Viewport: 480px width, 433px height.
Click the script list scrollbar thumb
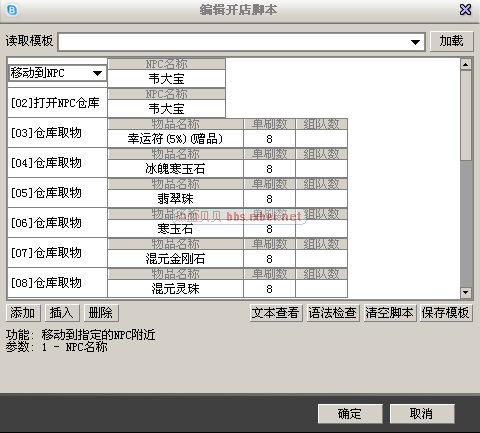pos(466,115)
